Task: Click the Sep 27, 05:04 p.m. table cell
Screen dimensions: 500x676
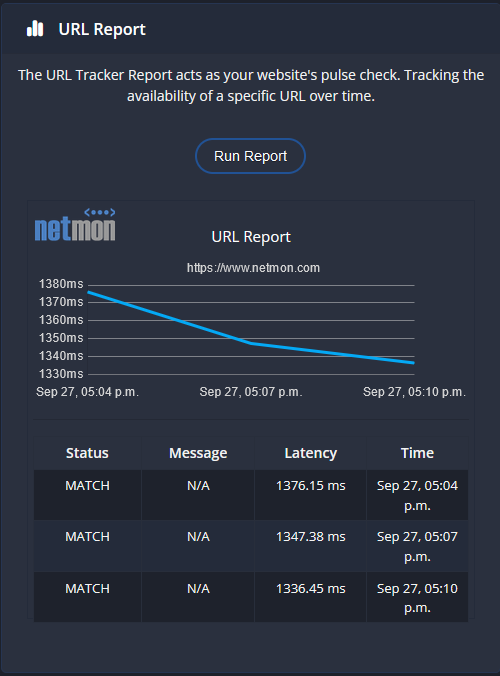Action: pos(417,495)
